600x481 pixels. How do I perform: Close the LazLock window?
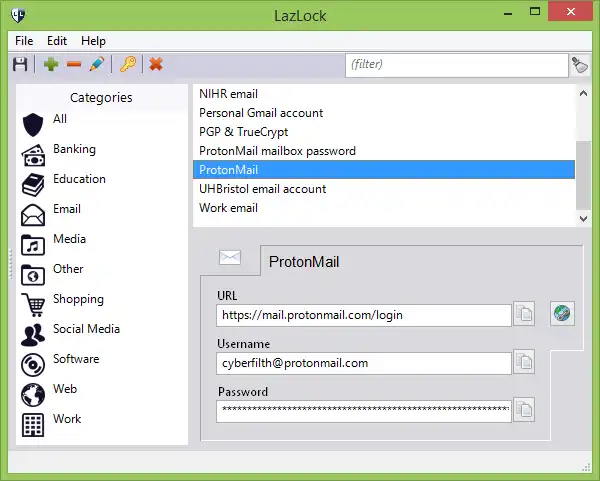tap(571, 11)
